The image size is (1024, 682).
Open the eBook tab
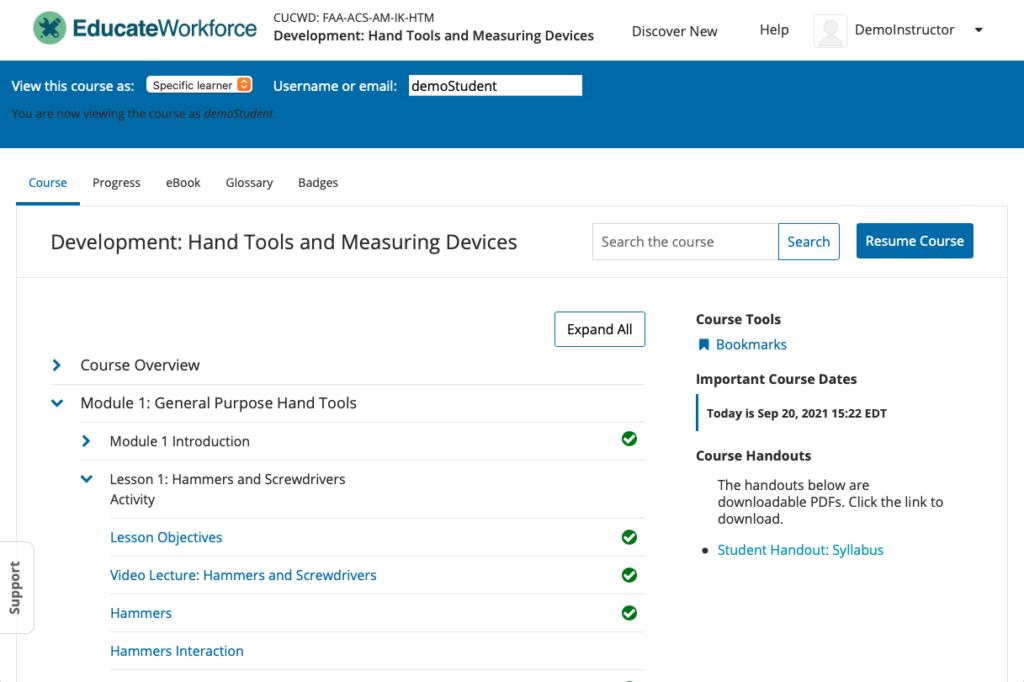tap(183, 183)
